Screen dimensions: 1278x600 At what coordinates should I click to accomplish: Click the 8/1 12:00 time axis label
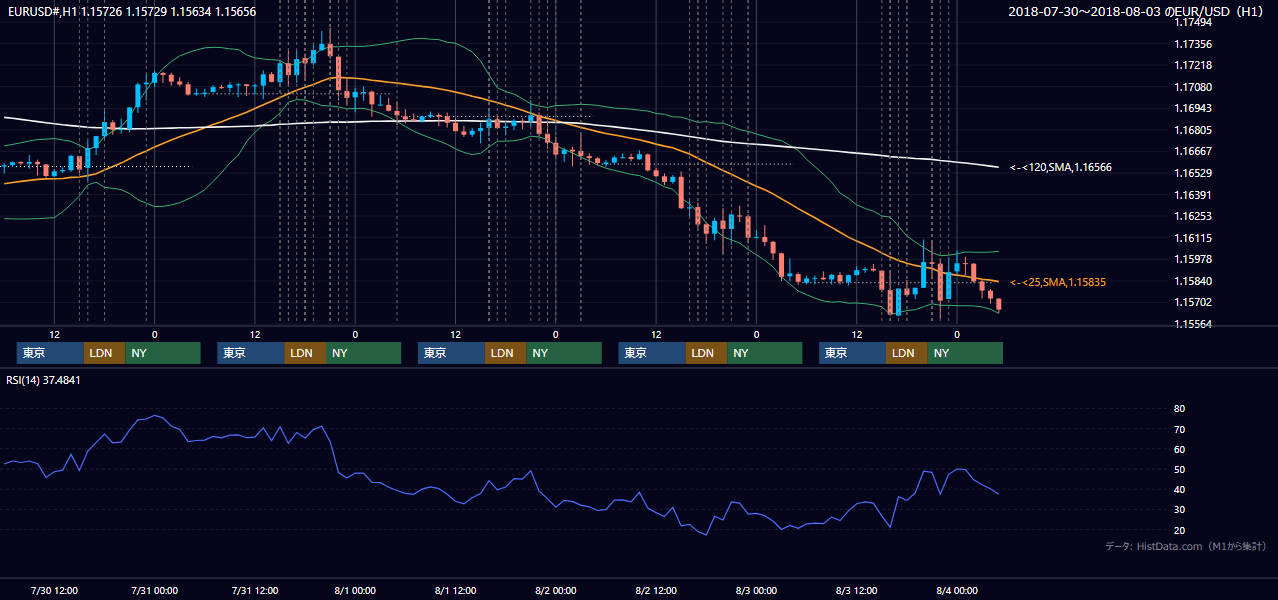click(x=455, y=590)
